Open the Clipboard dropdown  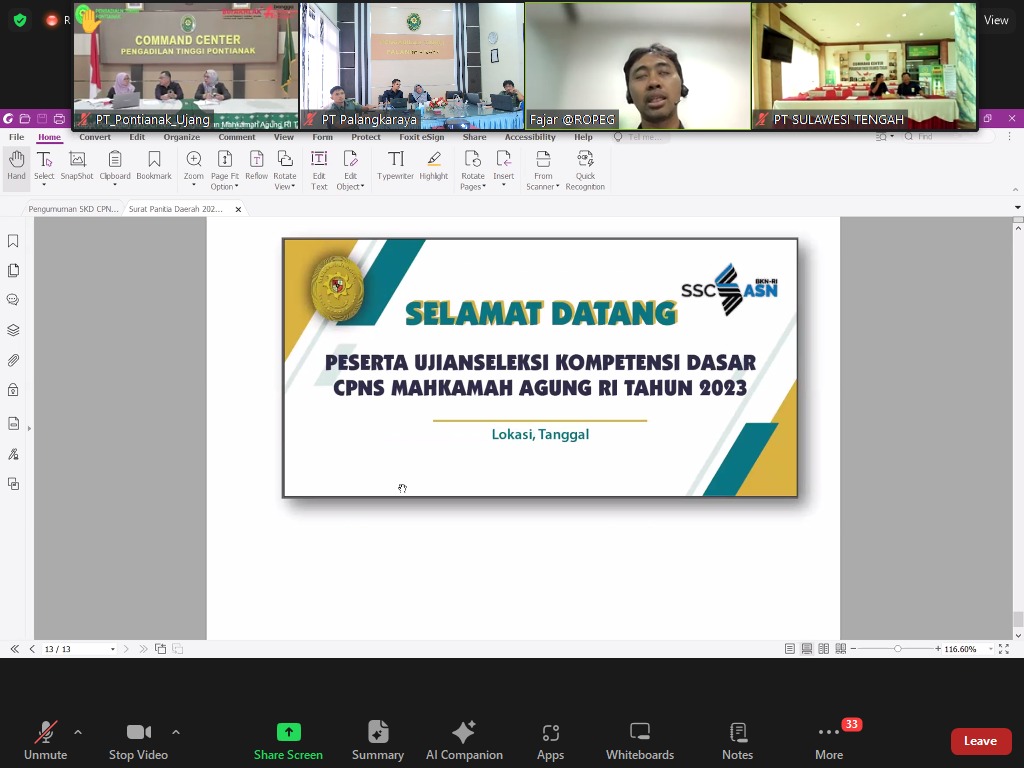click(x=115, y=185)
